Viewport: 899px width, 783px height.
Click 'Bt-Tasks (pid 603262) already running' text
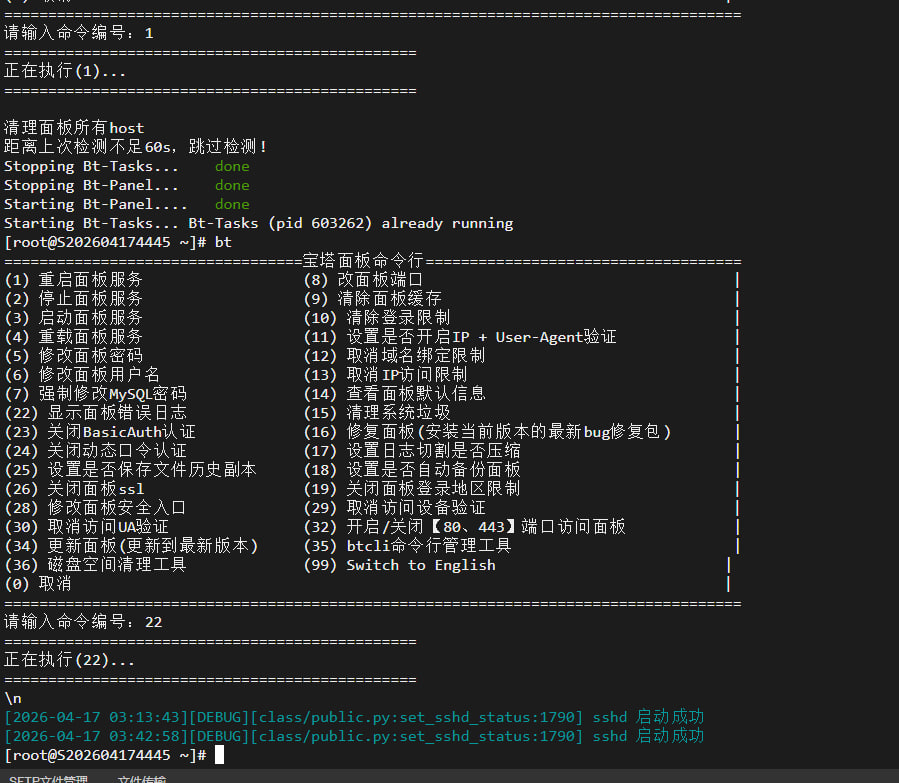[x=351, y=223]
